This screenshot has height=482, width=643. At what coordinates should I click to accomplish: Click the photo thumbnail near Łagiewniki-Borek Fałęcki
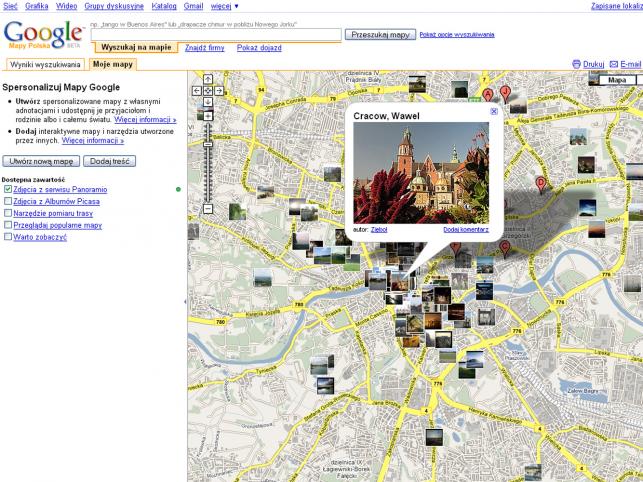point(434,437)
